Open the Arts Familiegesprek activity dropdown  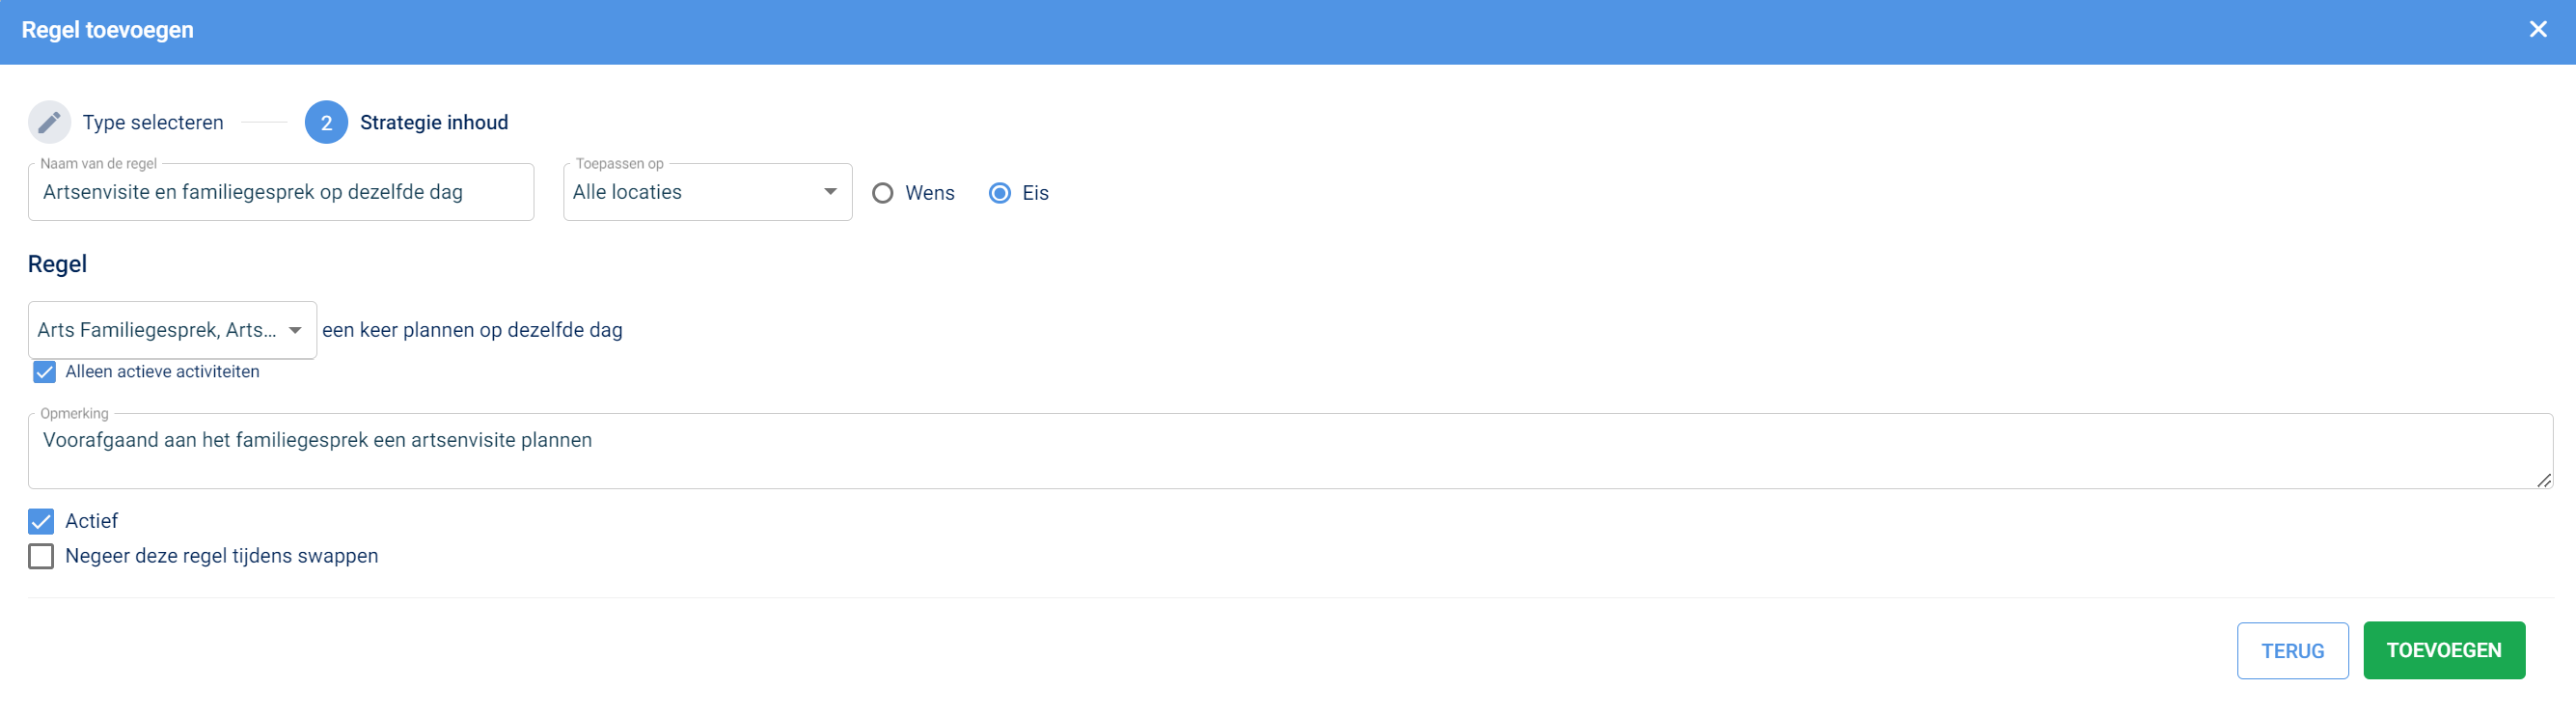click(172, 330)
